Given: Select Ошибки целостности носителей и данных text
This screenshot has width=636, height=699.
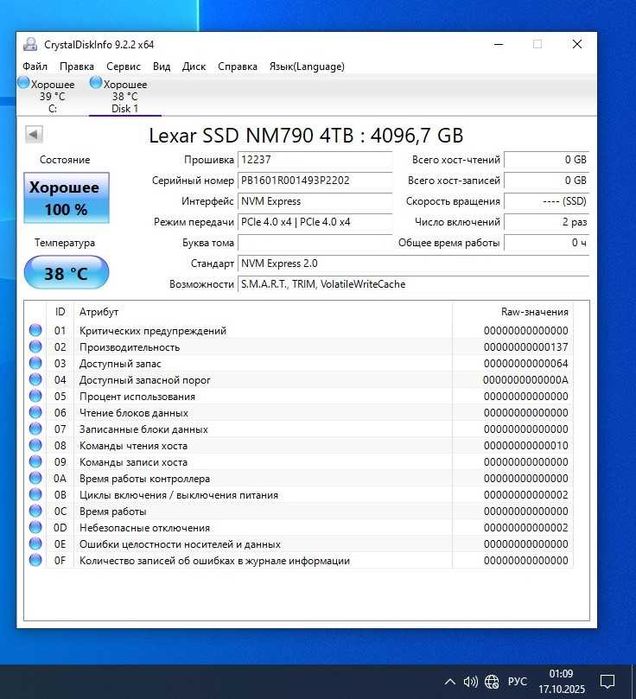Looking at the screenshot, I should click(180, 544).
